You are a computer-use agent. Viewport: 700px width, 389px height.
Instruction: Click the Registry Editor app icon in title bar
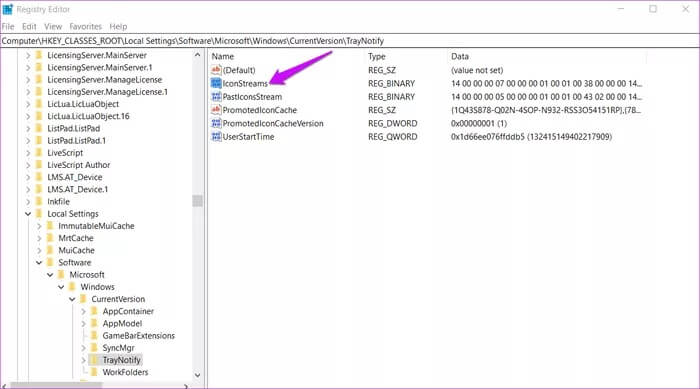pos(8,9)
